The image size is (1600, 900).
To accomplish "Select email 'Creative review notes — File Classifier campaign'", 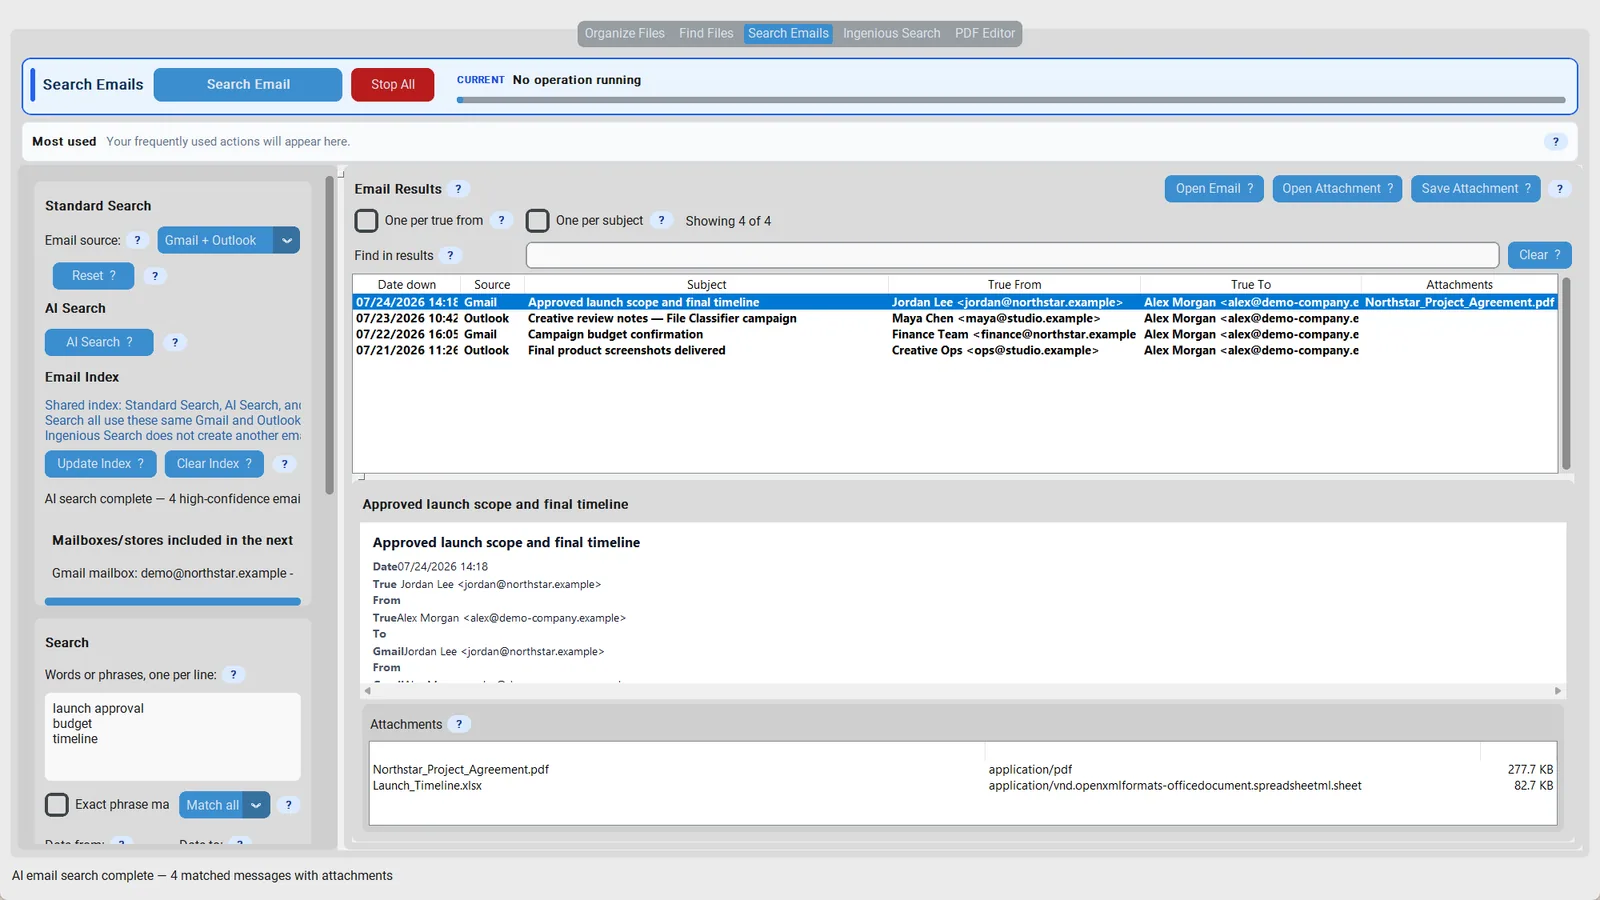I will point(955,318).
